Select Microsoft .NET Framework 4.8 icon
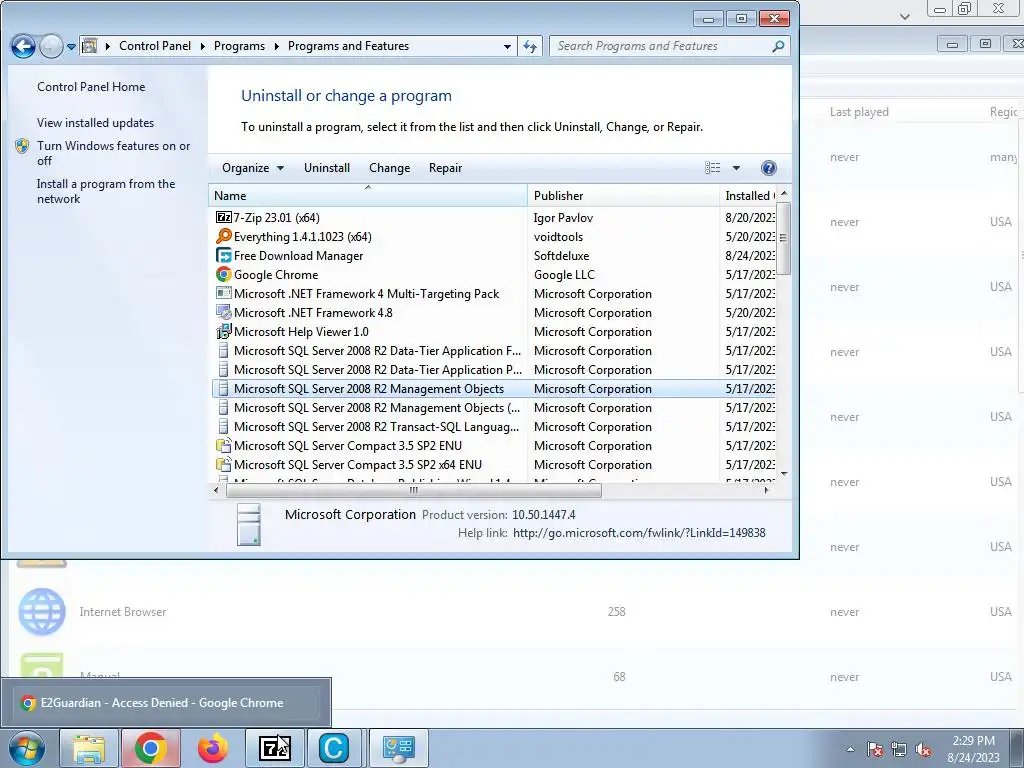 223,312
